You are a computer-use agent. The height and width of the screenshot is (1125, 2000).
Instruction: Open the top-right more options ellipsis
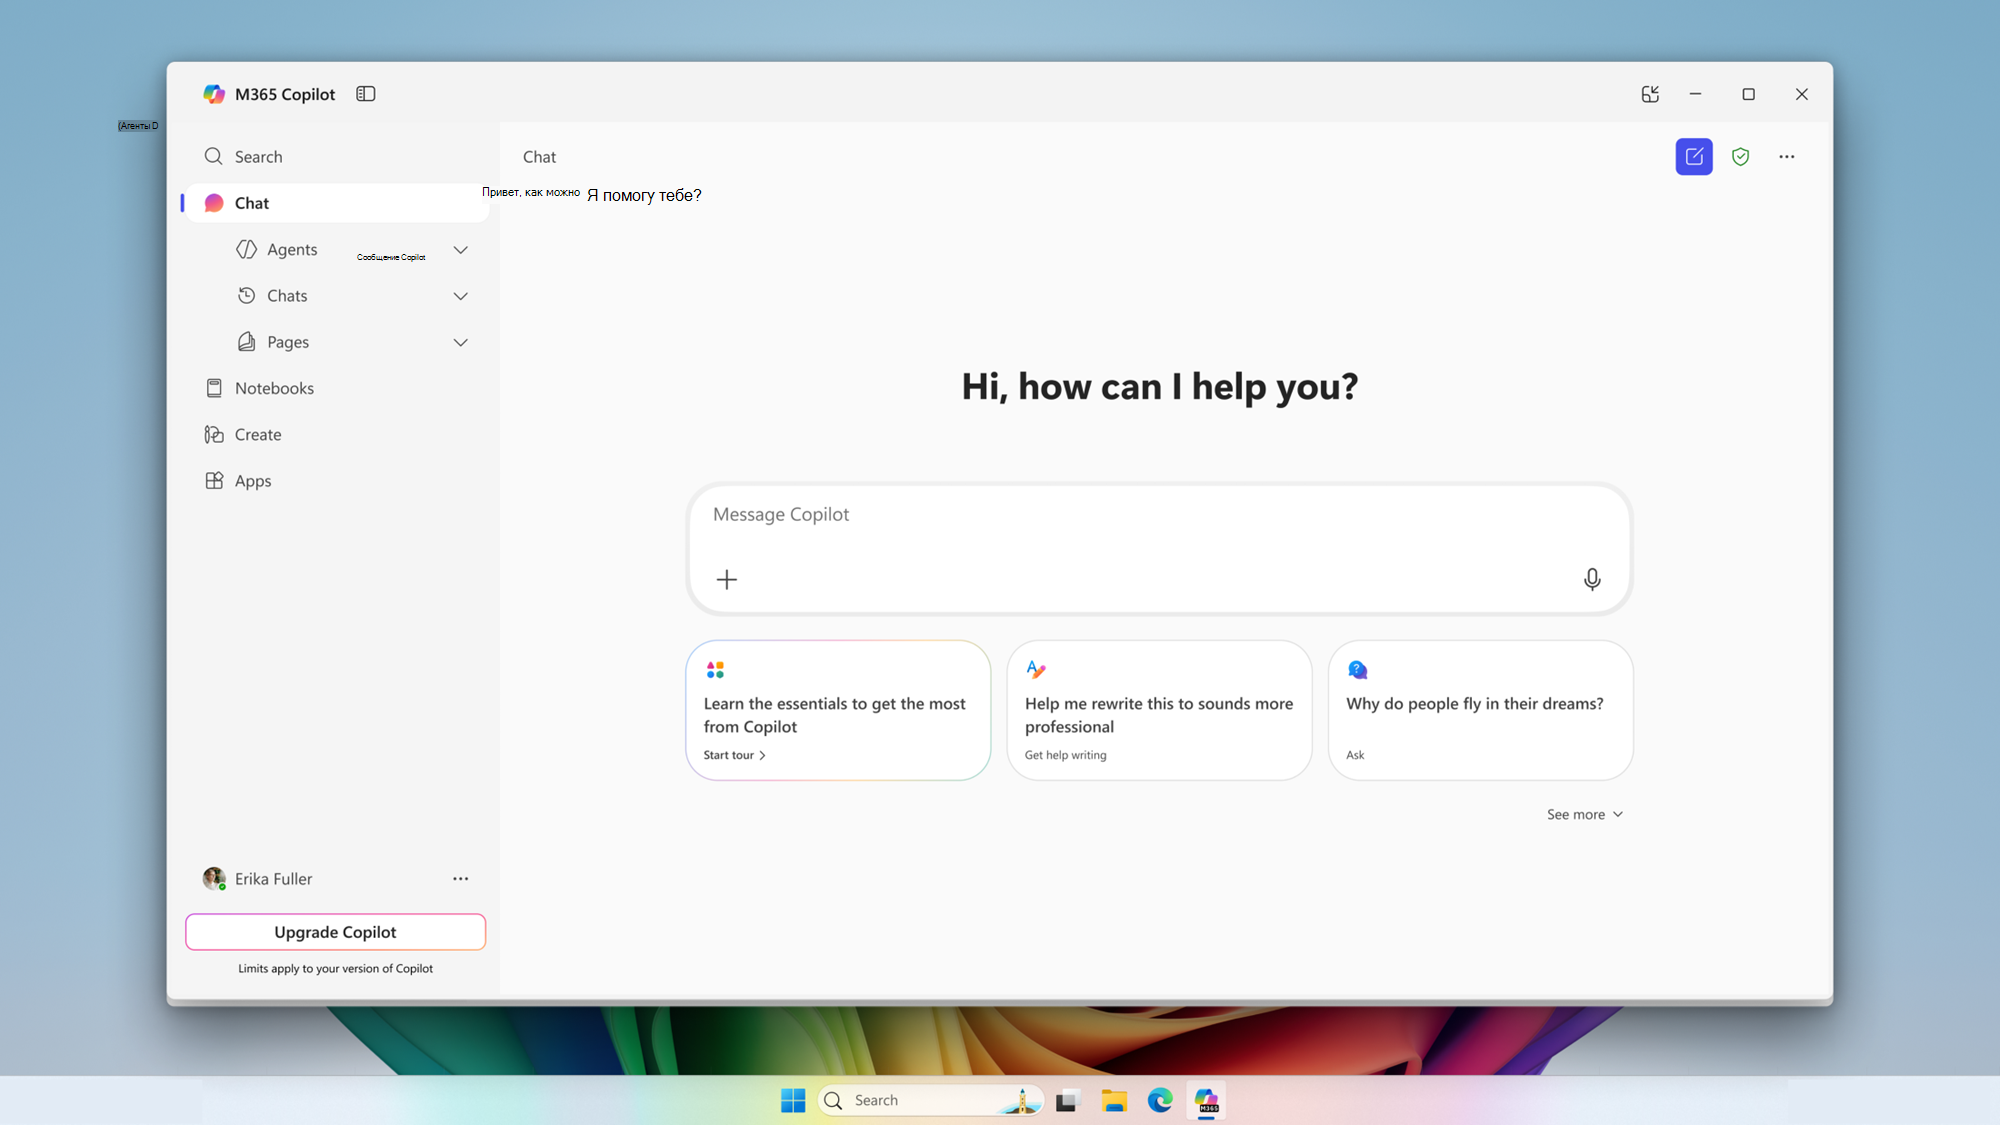1787,157
